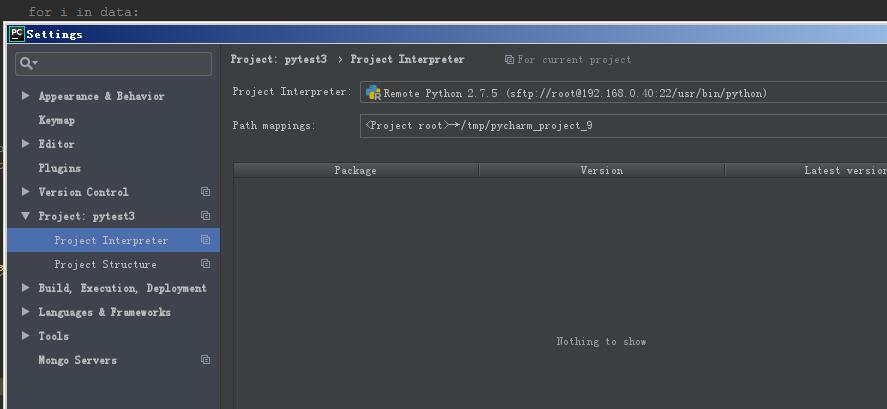Select the Keymap settings page
The width and height of the screenshot is (887, 409).
pos(57,120)
